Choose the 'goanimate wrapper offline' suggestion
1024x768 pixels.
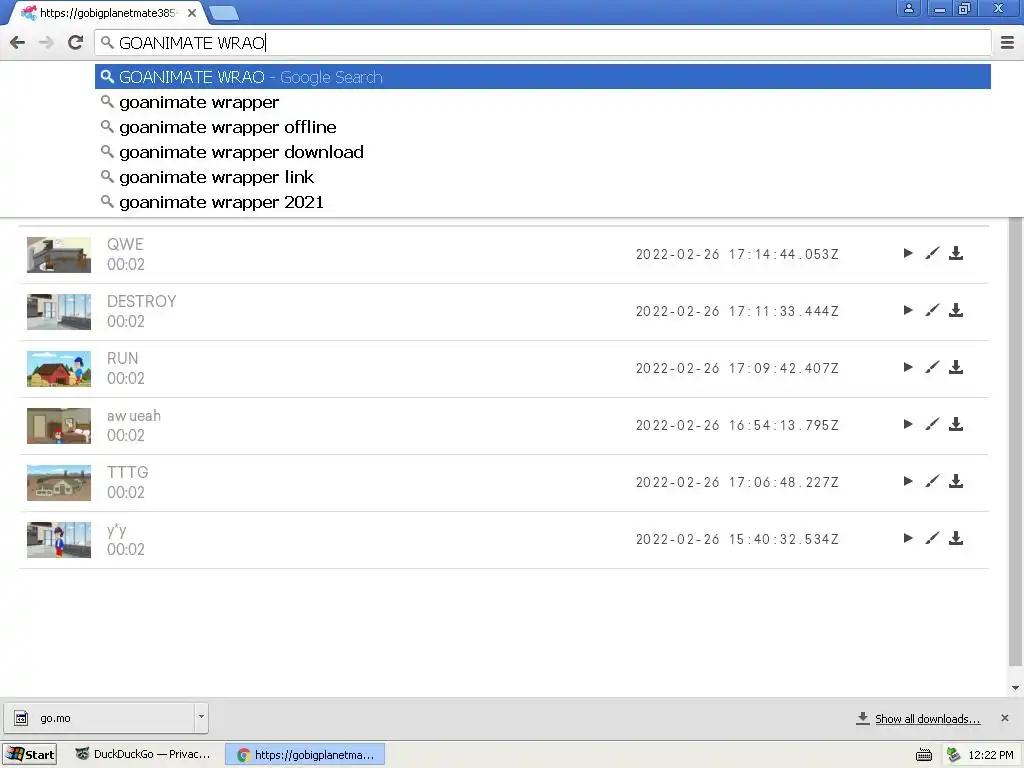point(543,127)
